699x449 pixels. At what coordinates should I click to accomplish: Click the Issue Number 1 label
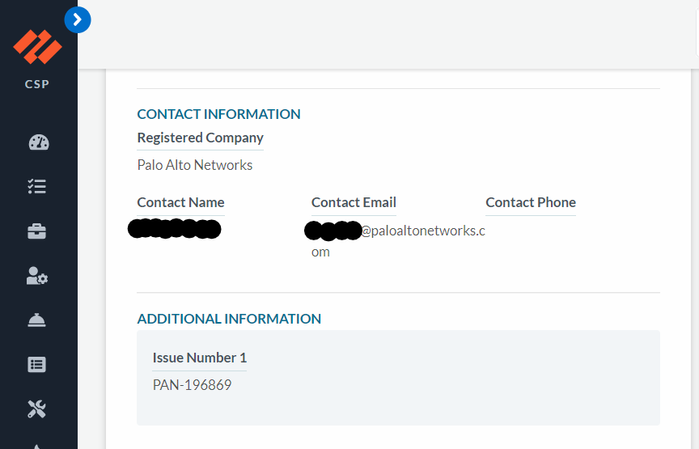(199, 358)
